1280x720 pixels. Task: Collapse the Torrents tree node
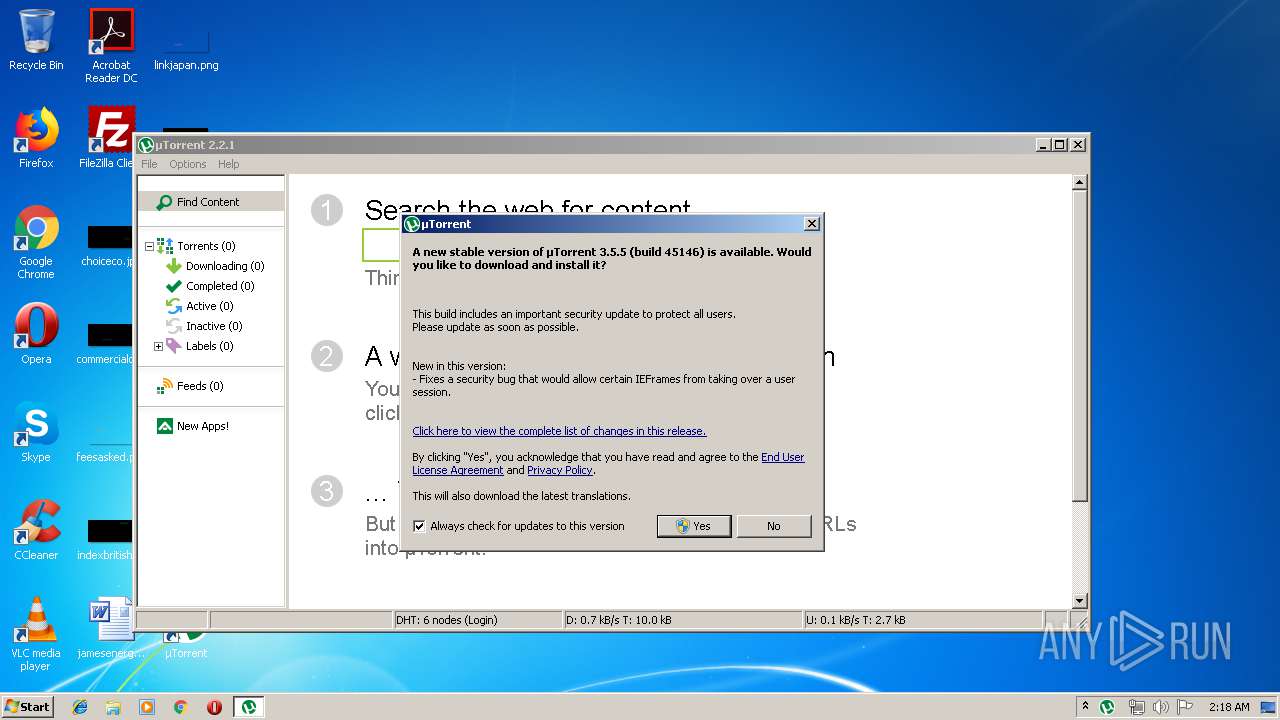click(x=149, y=246)
